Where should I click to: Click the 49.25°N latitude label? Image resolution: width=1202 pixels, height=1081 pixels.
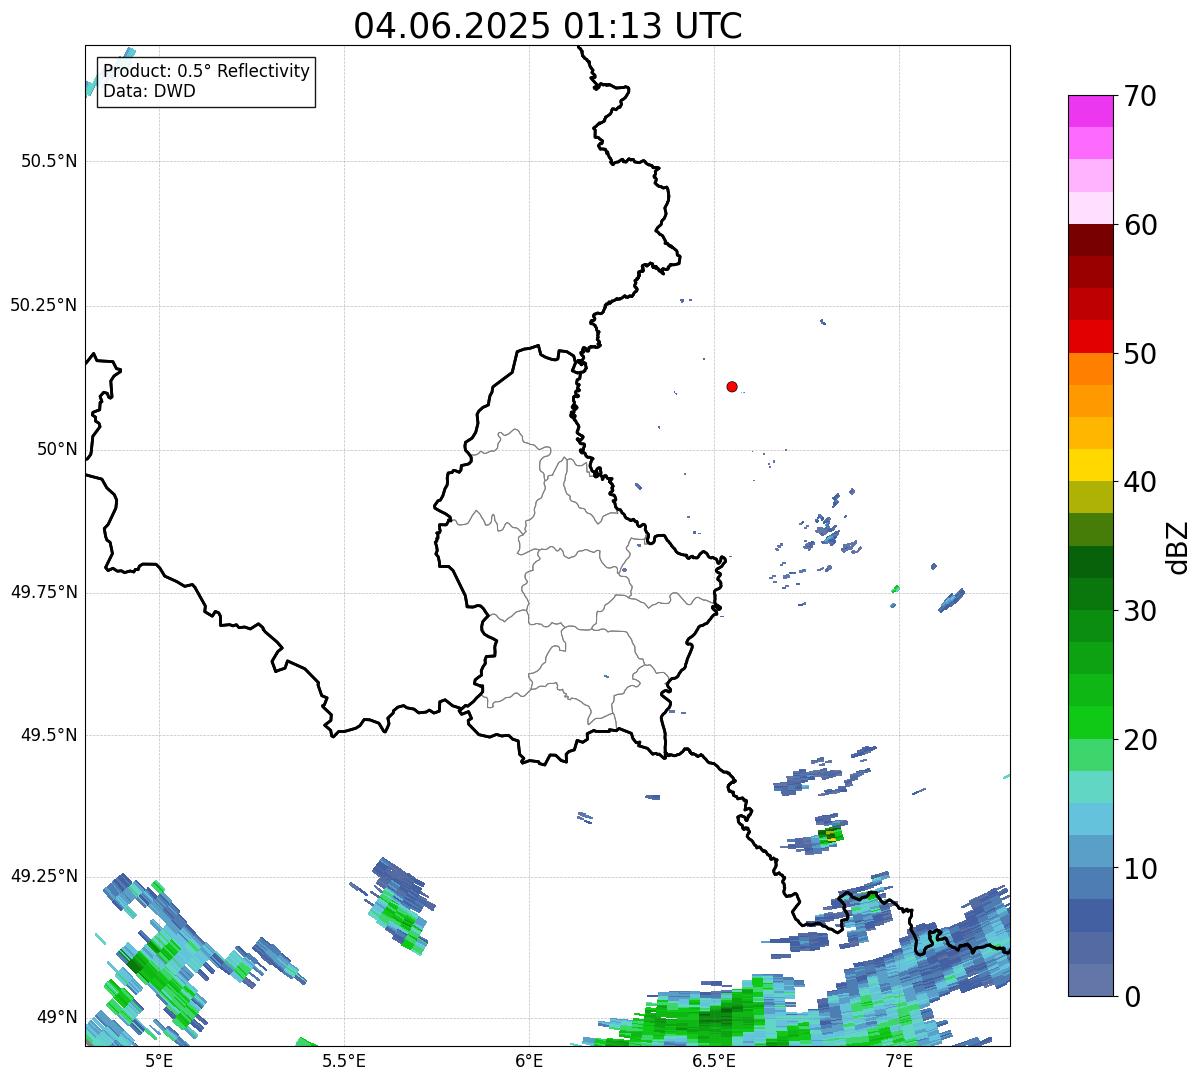click(x=44, y=876)
